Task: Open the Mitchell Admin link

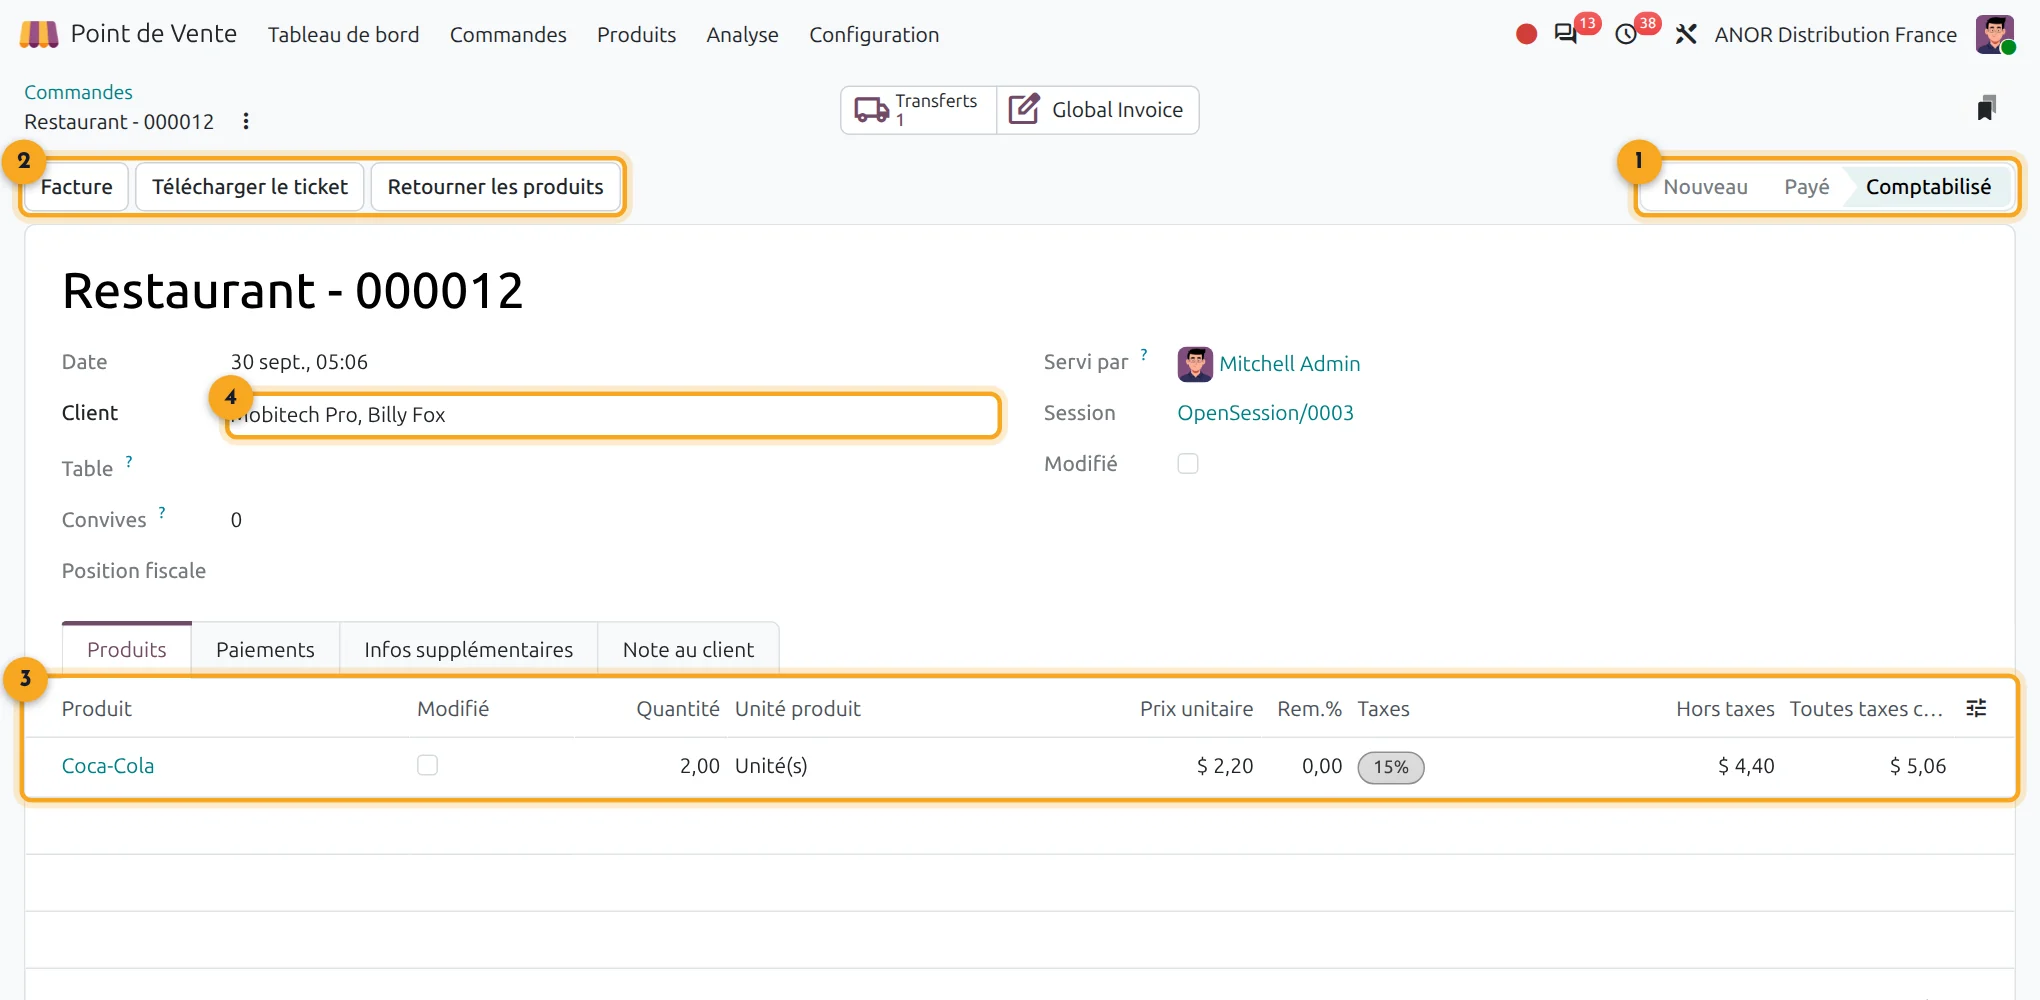Action: [1290, 364]
